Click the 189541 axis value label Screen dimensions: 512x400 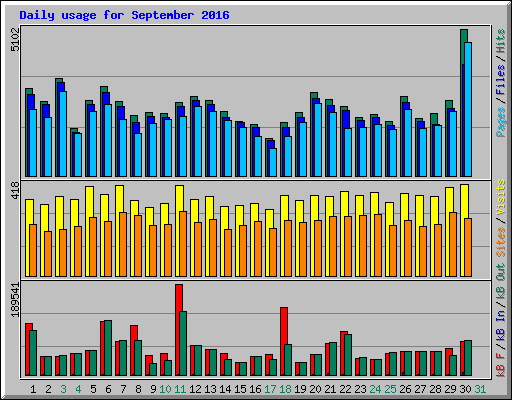point(15,299)
